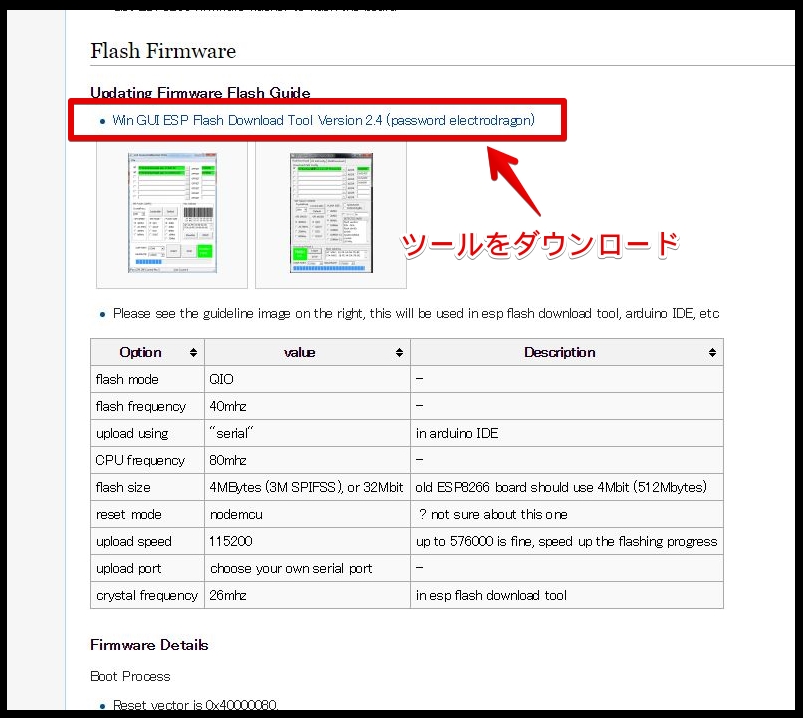Select the 'not sure about this one' cell
This screenshot has width=803, height=718.
point(567,515)
